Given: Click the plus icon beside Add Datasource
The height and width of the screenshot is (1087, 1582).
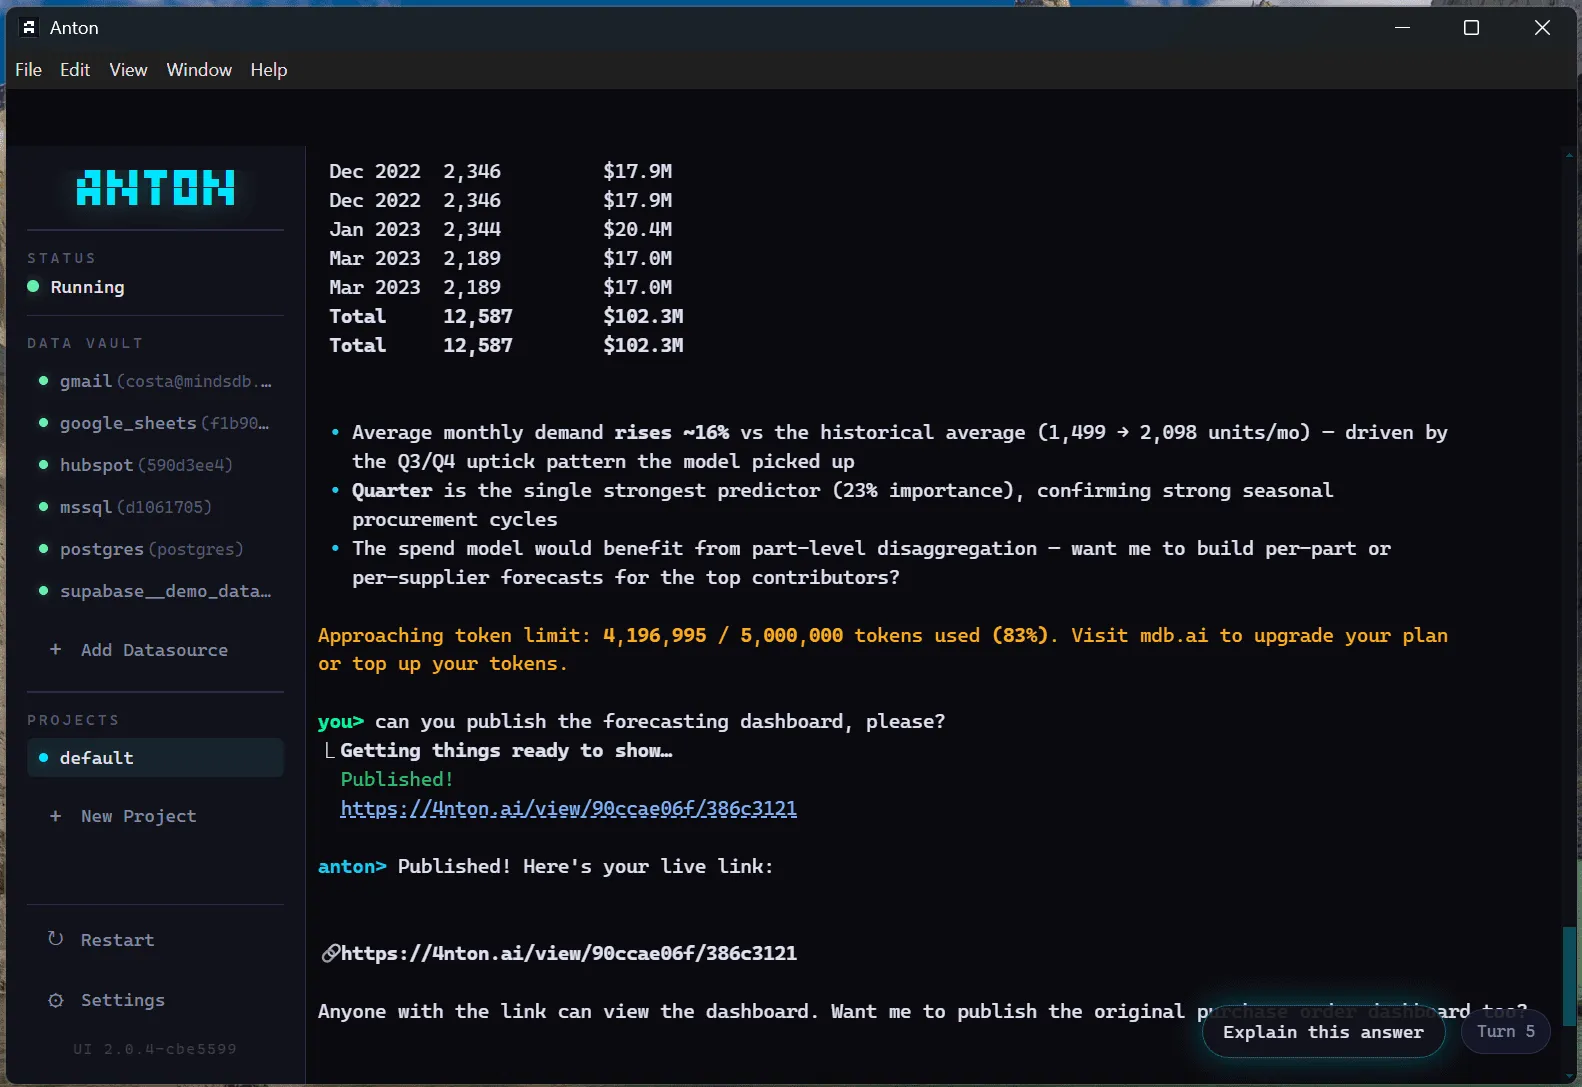Looking at the screenshot, I should pyautogui.click(x=55, y=650).
